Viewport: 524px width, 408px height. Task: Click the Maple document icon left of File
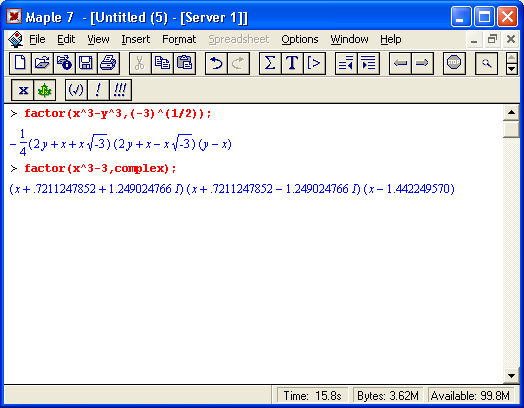[15, 39]
